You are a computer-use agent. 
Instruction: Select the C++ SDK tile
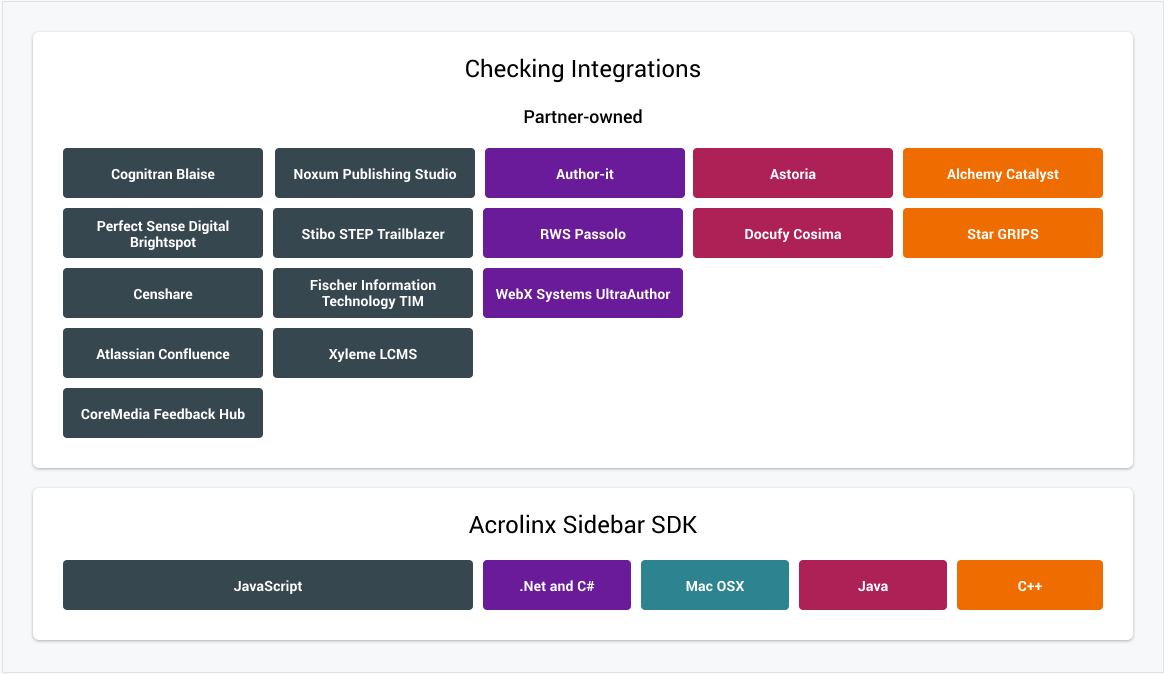(1030, 585)
